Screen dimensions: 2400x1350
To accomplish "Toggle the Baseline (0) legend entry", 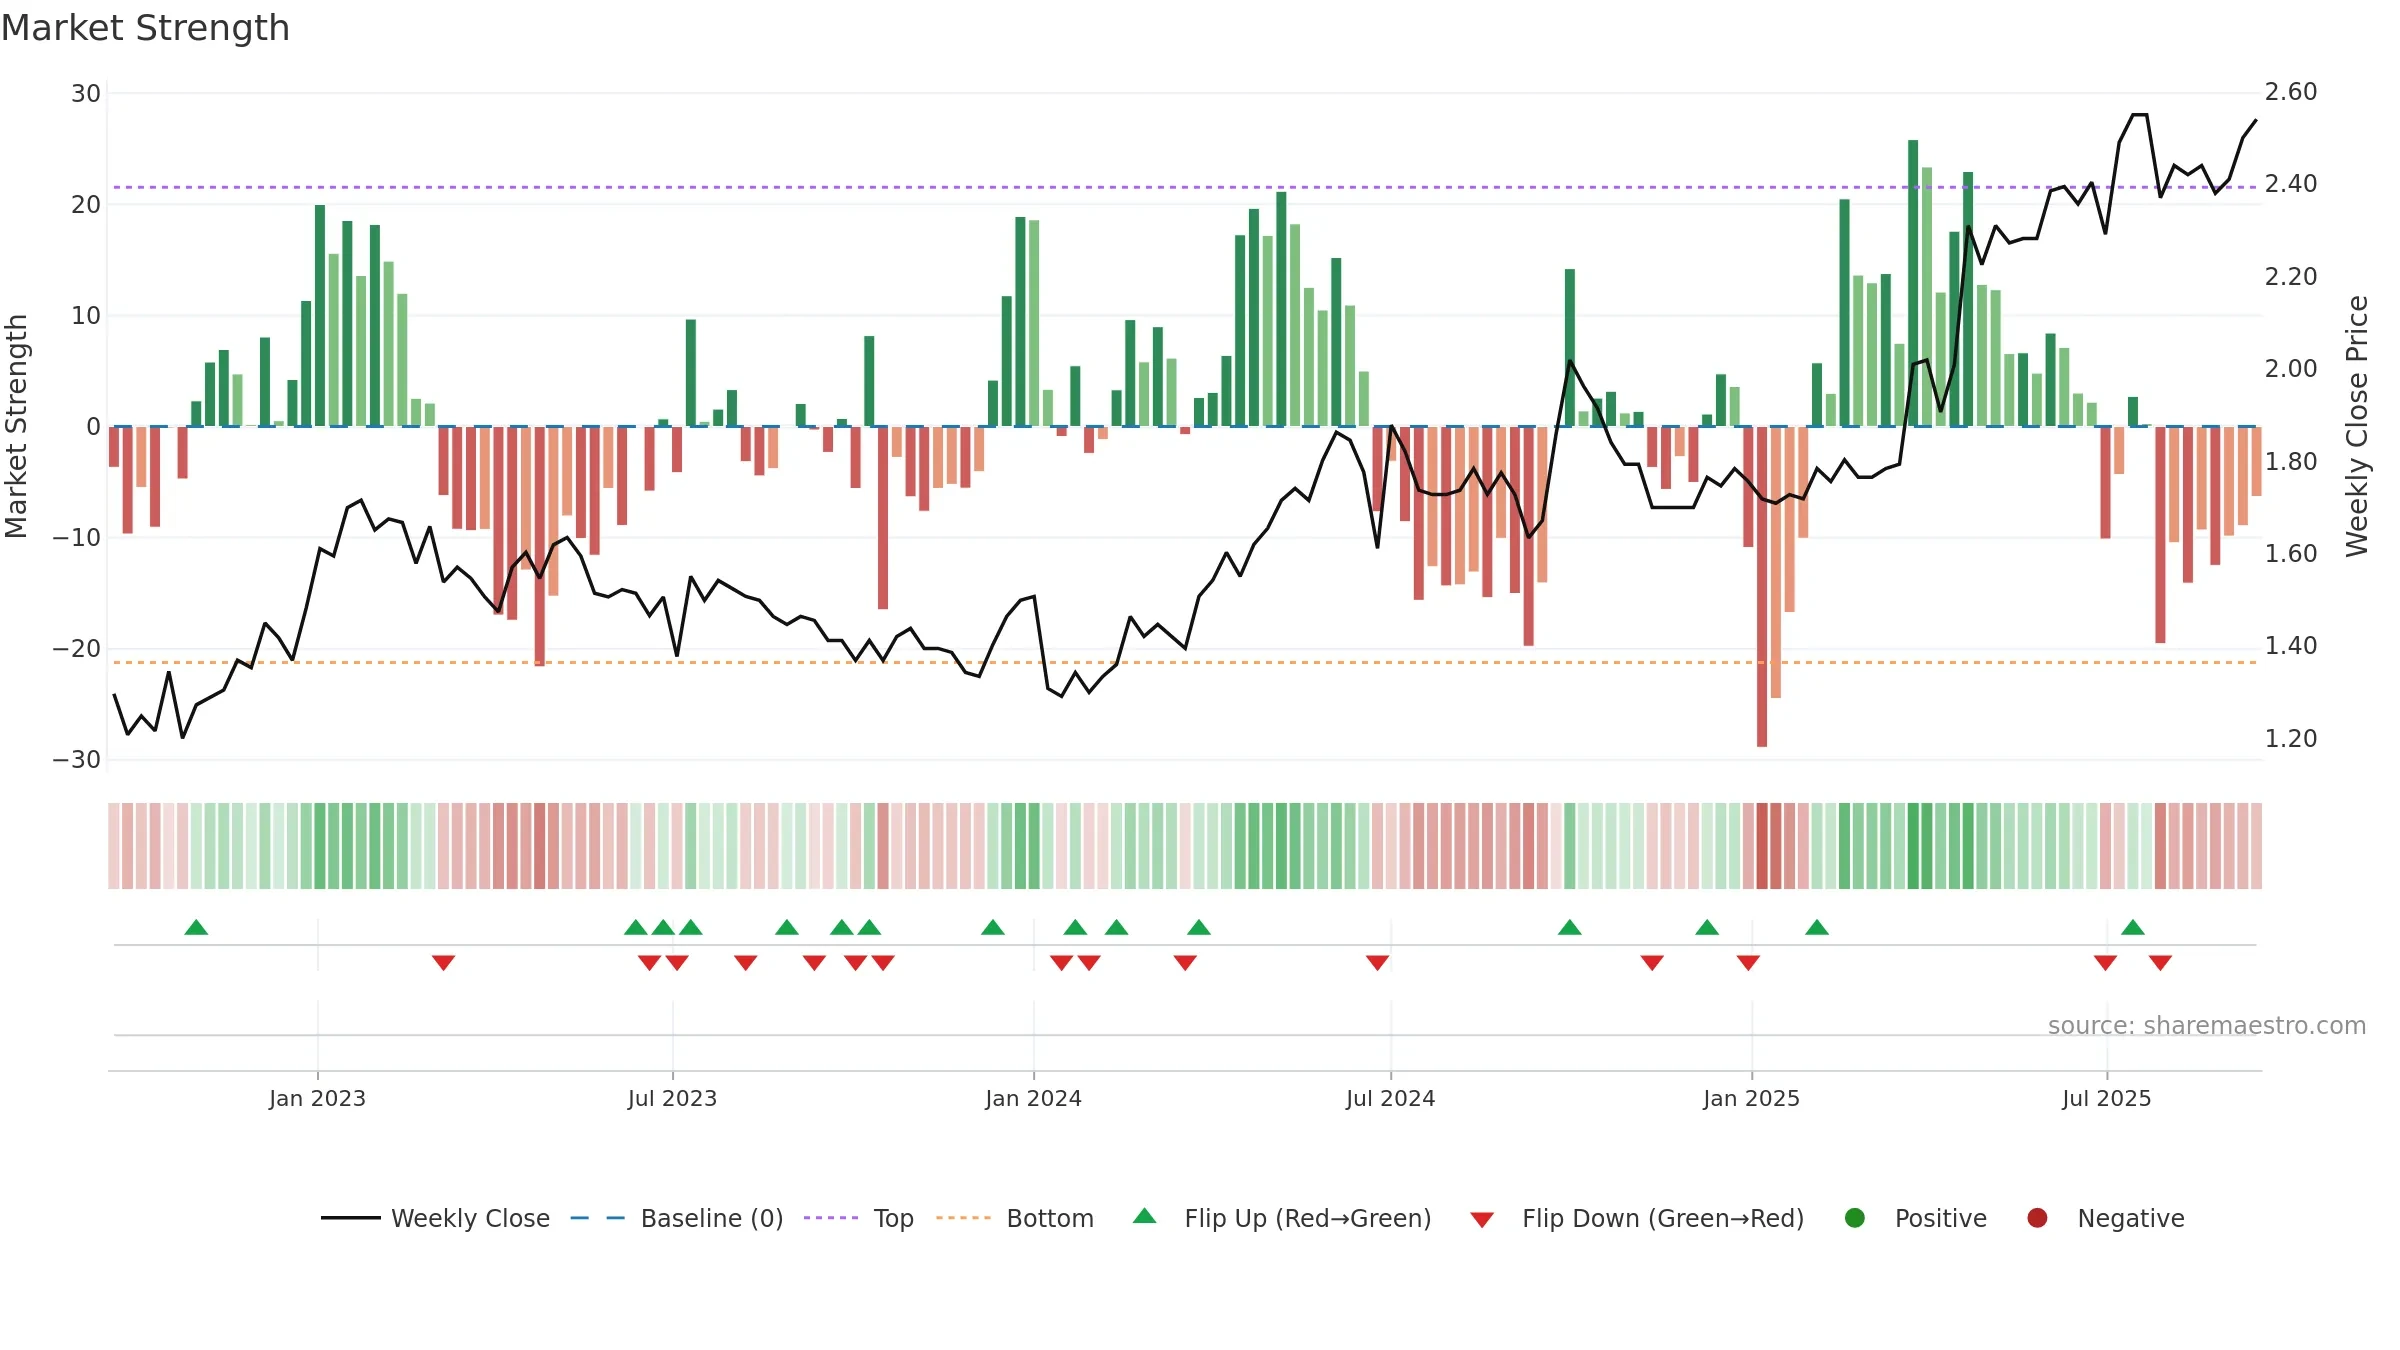I will [676, 1218].
